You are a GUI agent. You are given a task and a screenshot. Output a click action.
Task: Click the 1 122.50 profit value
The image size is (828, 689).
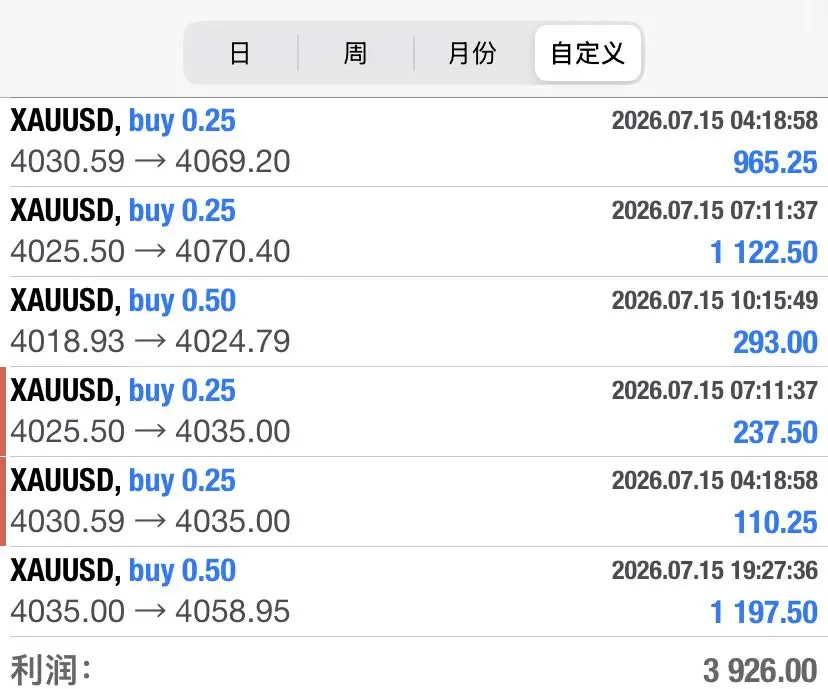click(x=764, y=252)
